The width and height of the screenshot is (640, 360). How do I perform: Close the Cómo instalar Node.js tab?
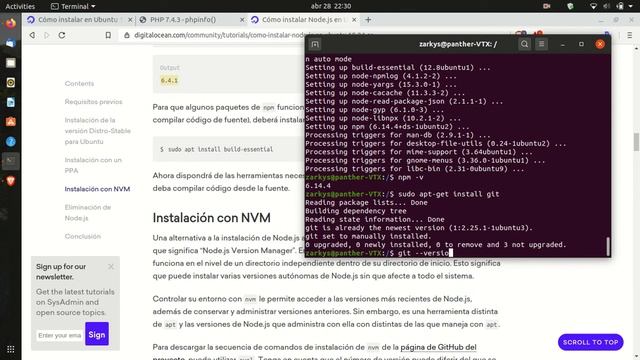tap(354, 20)
